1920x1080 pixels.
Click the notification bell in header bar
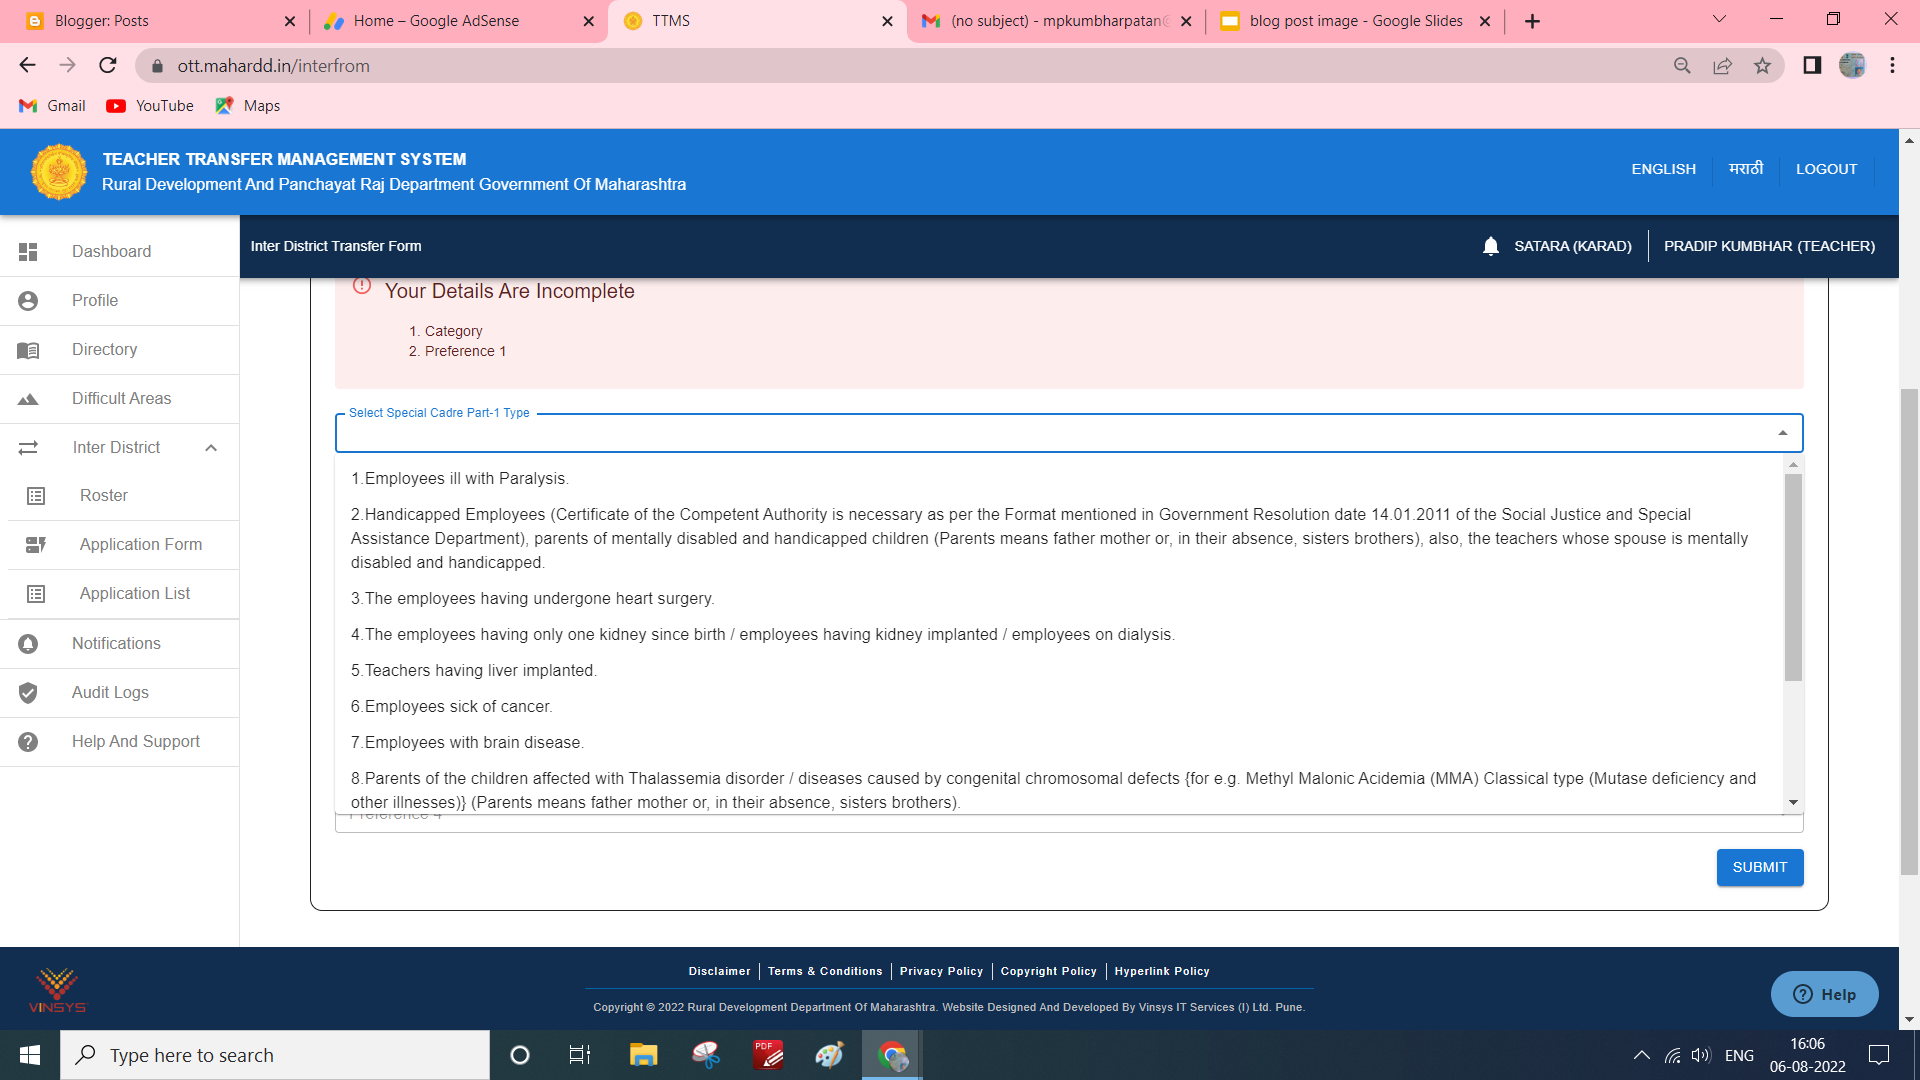1491,246
